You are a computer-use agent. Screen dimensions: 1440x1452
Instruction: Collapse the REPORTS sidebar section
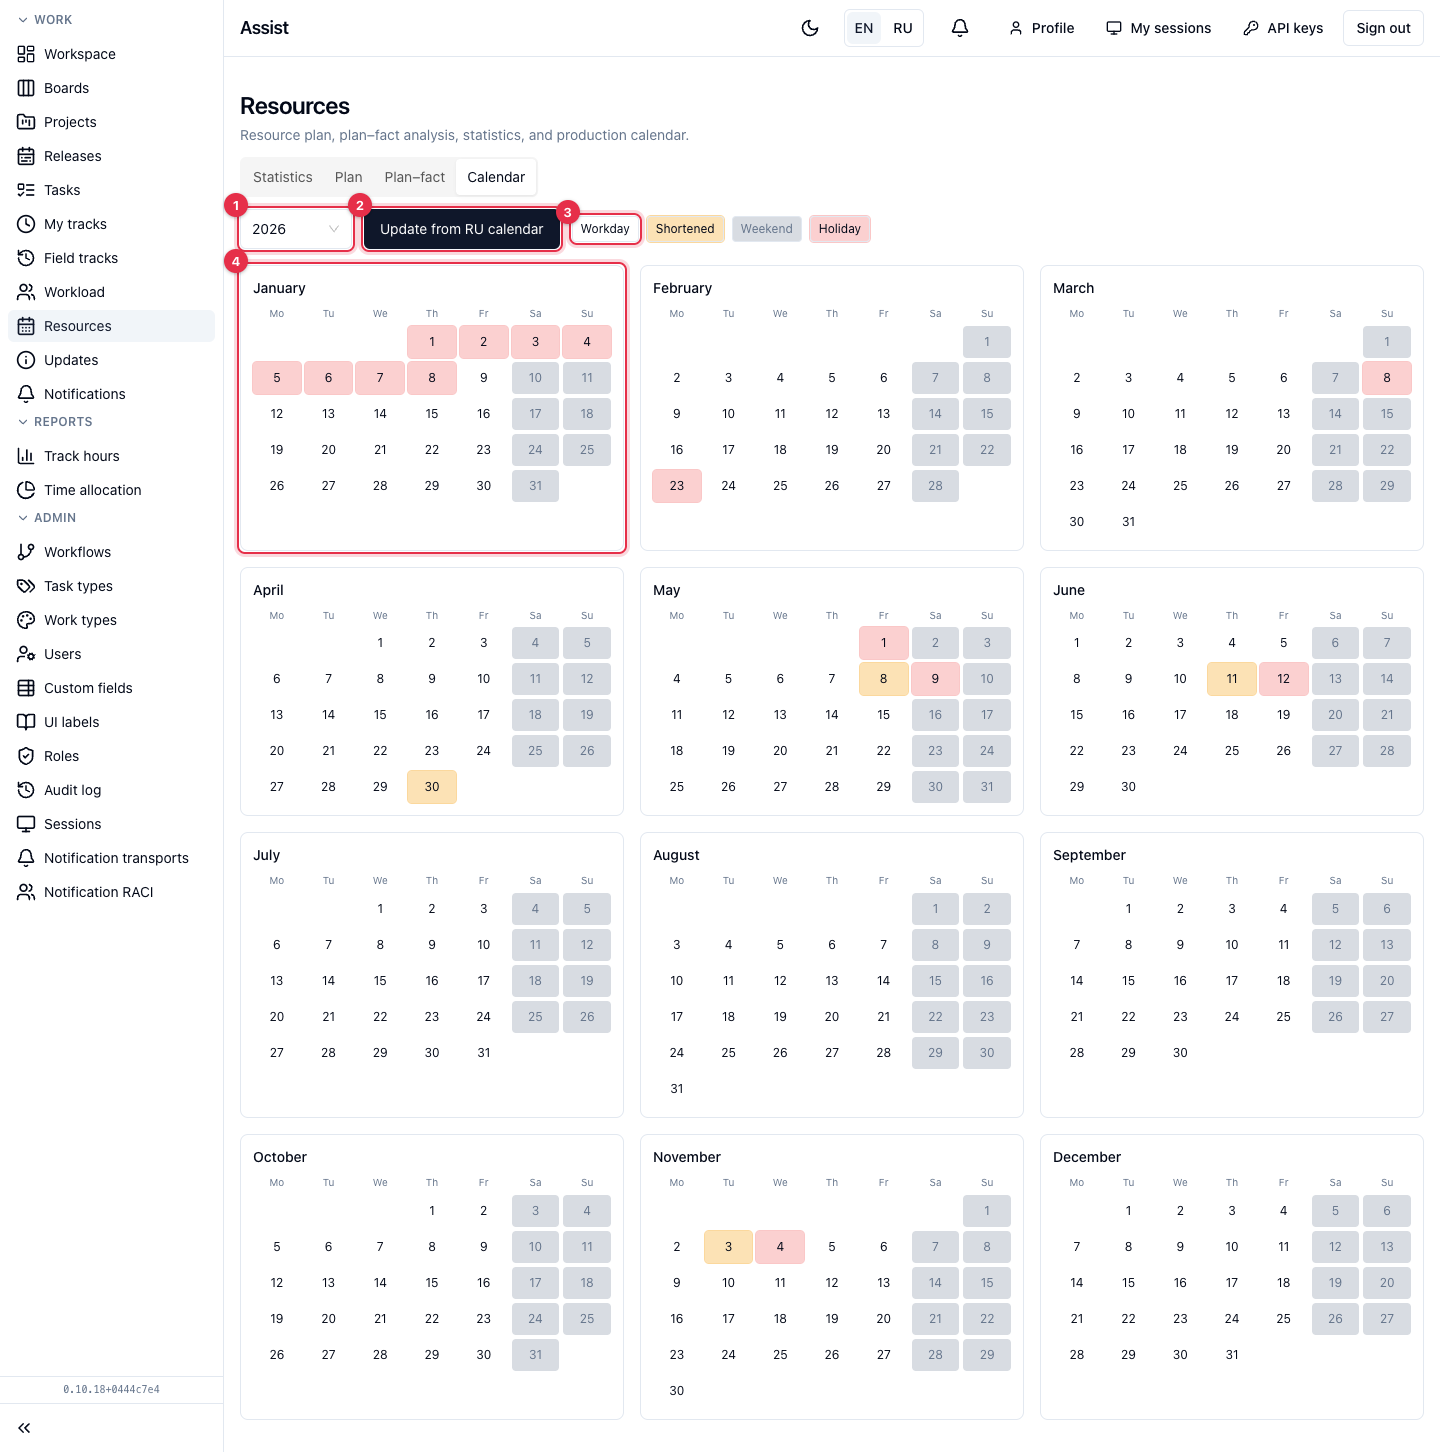tap(55, 422)
